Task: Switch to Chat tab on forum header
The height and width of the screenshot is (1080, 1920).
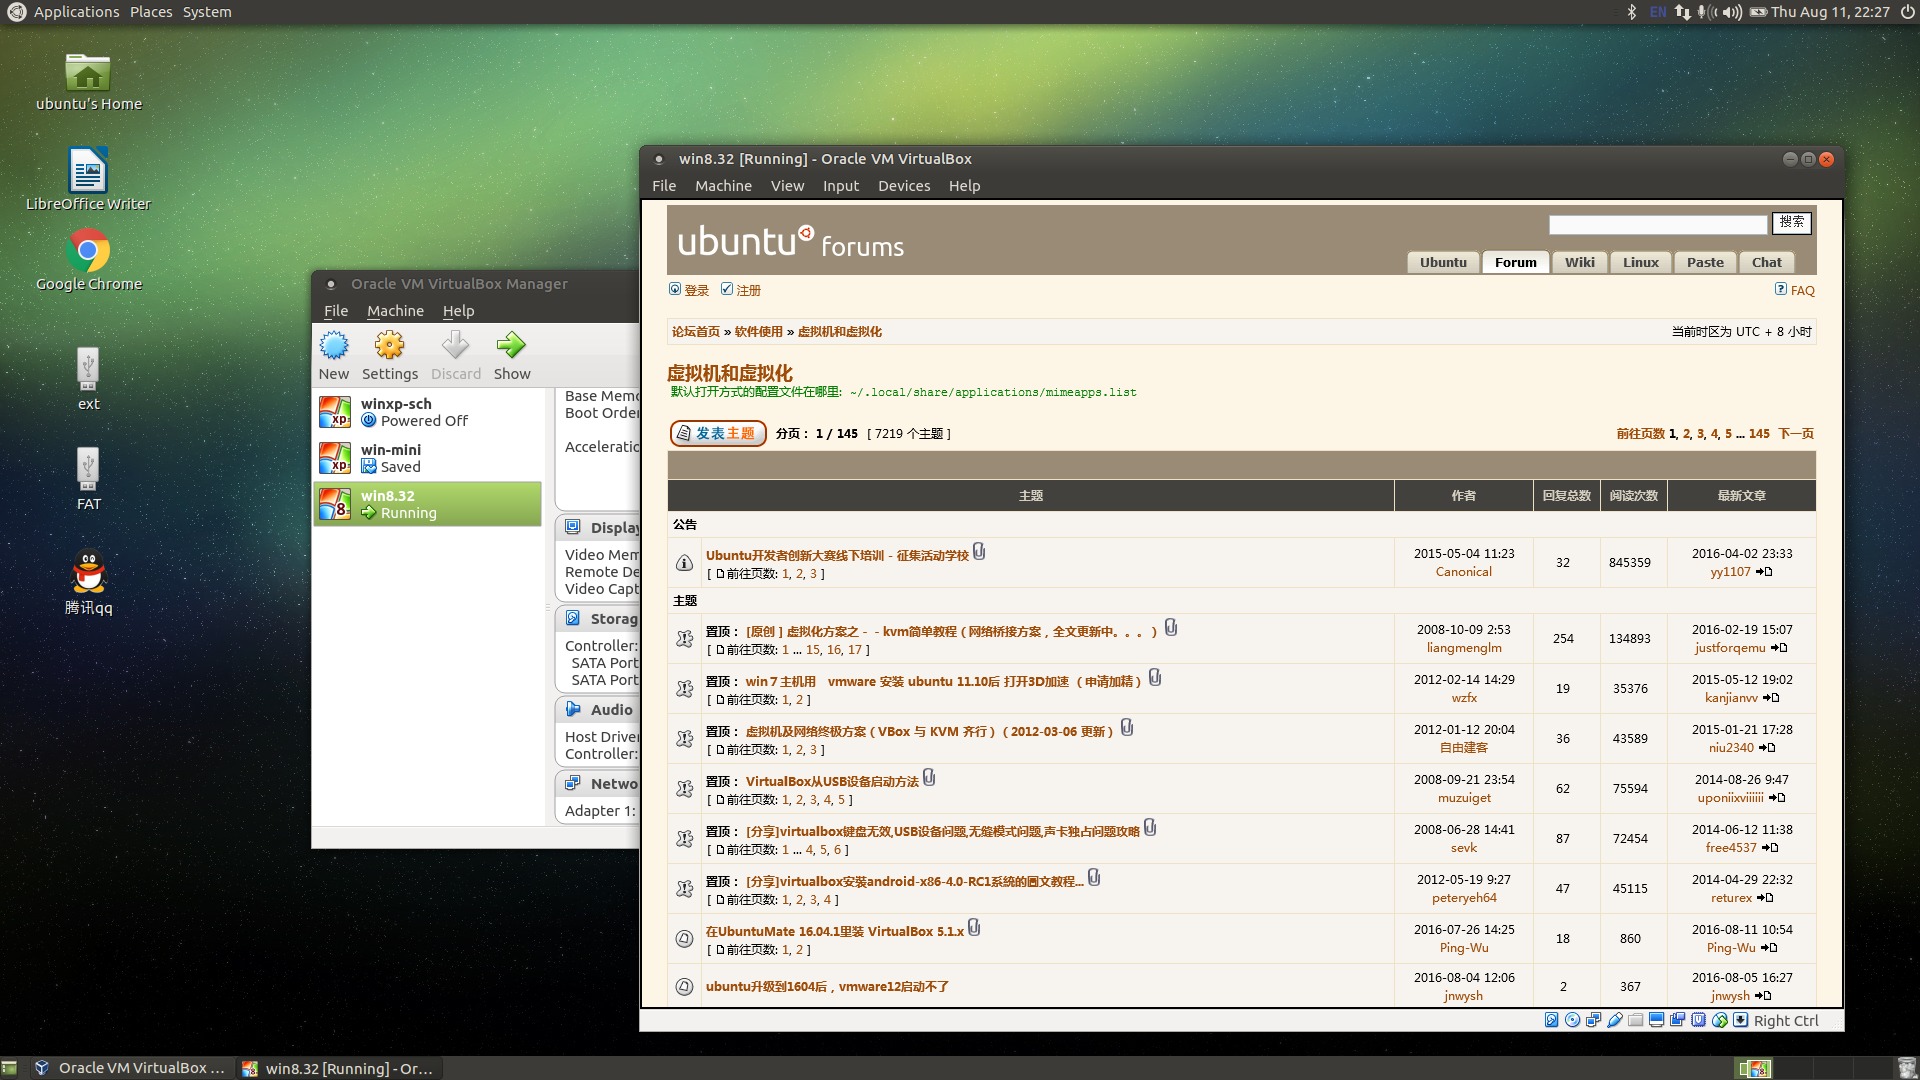Action: (x=1766, y=262)
